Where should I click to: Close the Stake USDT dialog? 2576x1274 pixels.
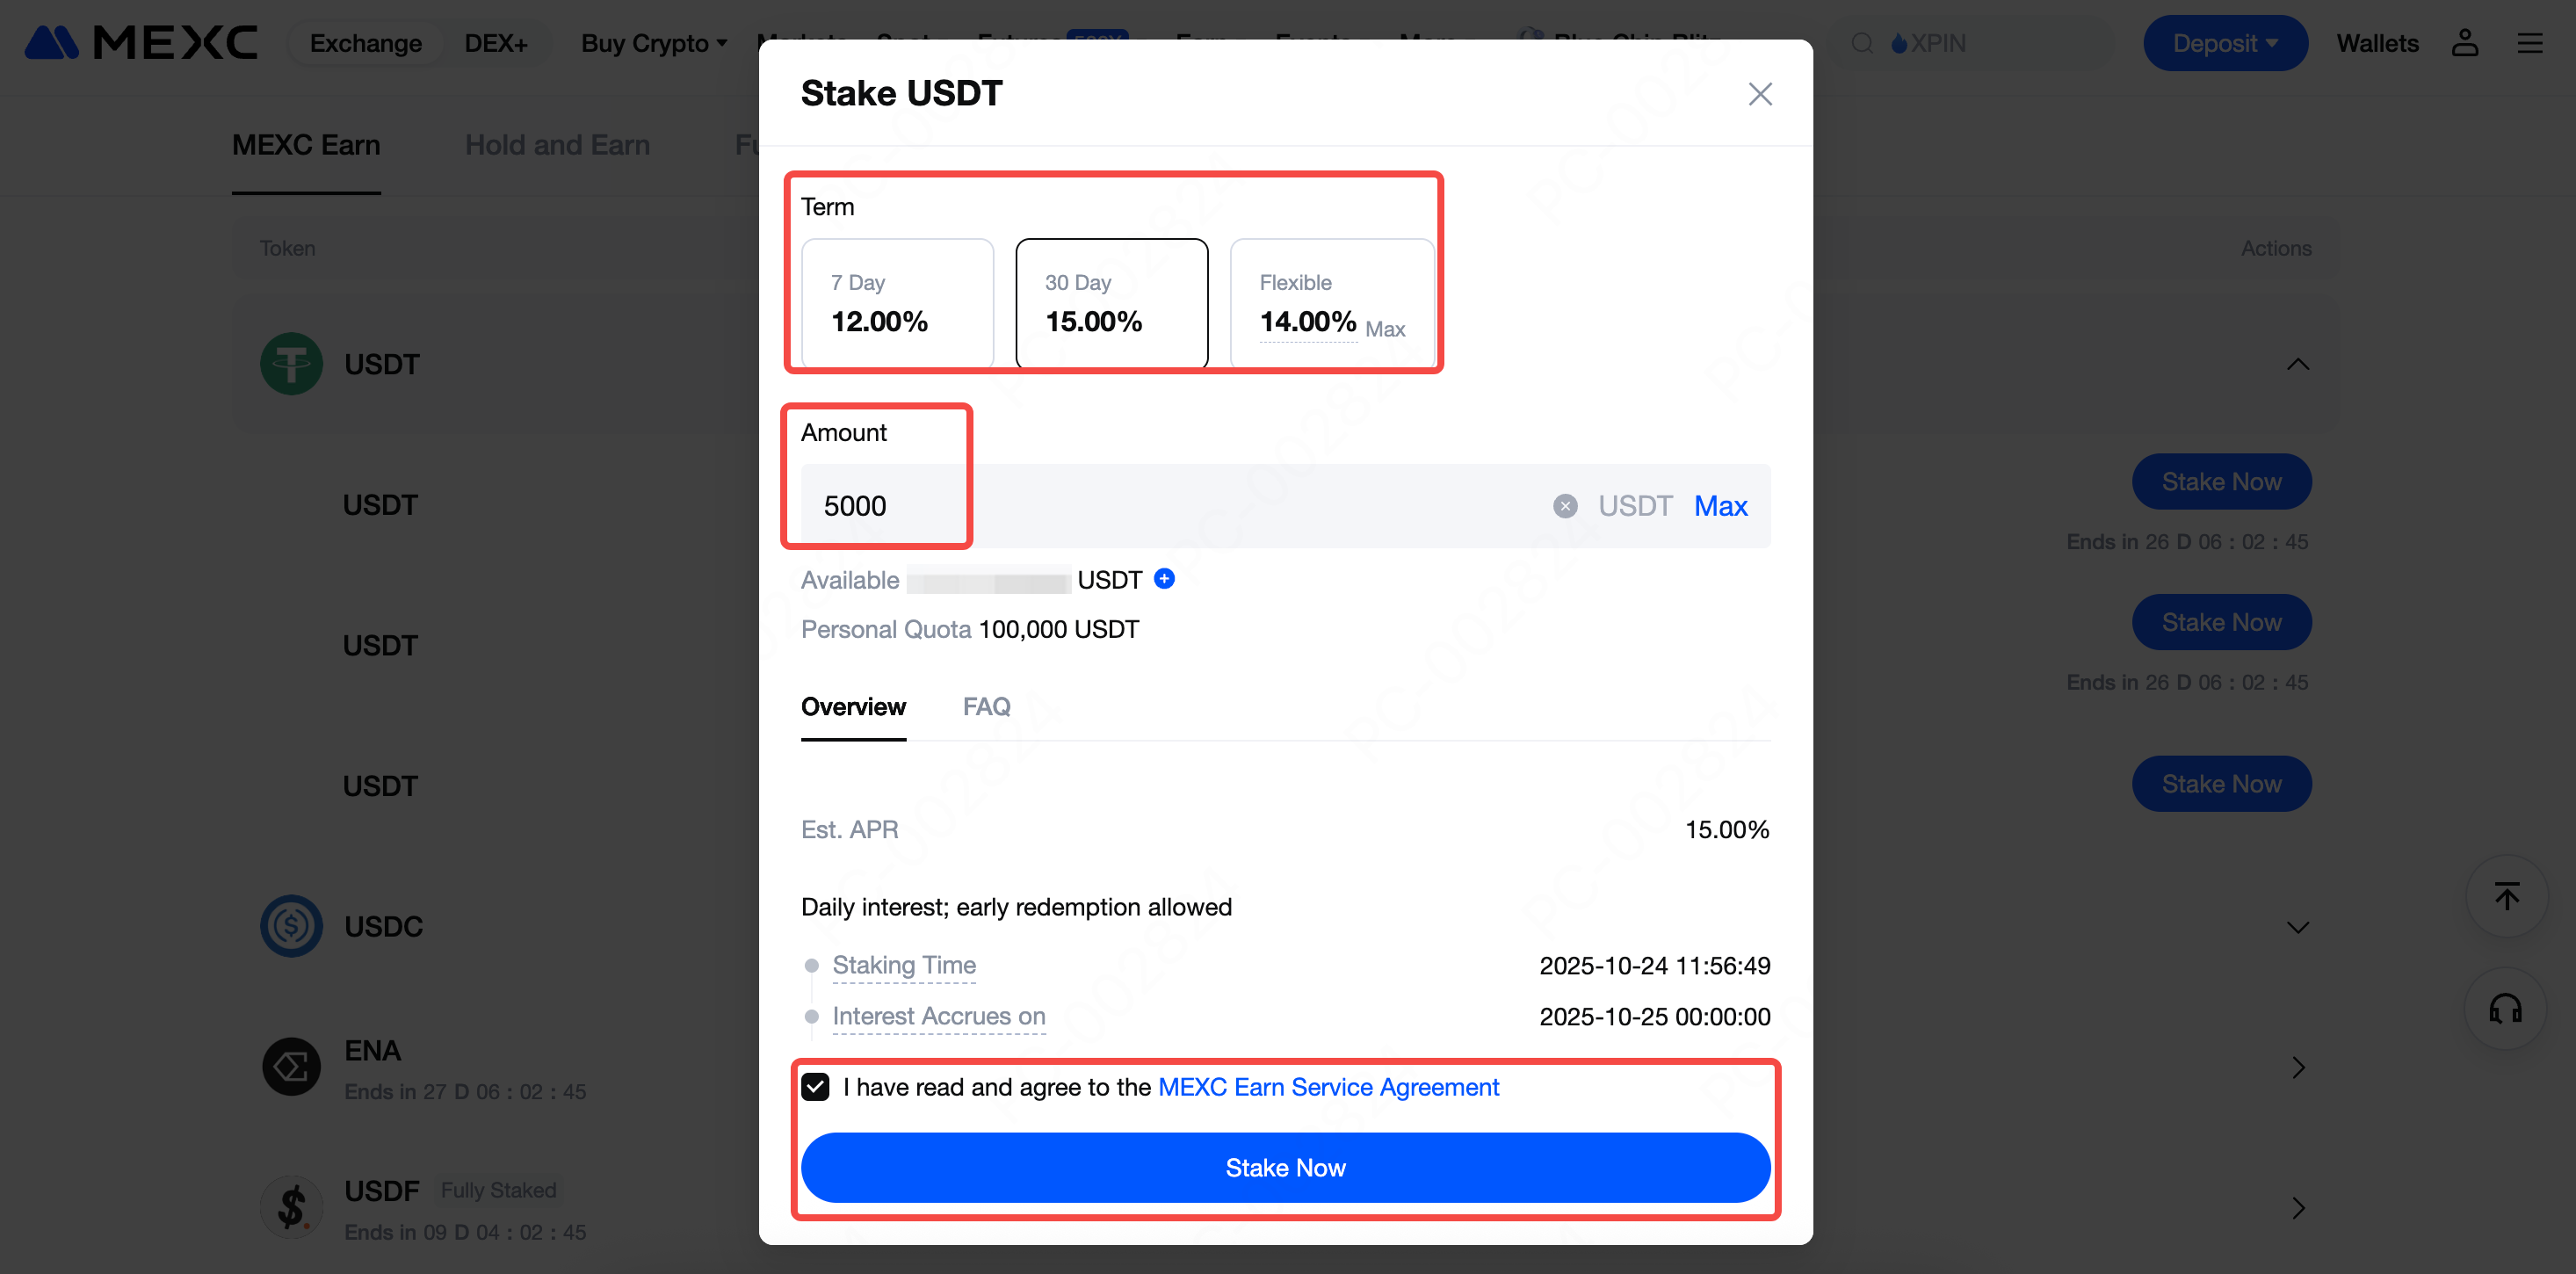tap(1759, 94)
